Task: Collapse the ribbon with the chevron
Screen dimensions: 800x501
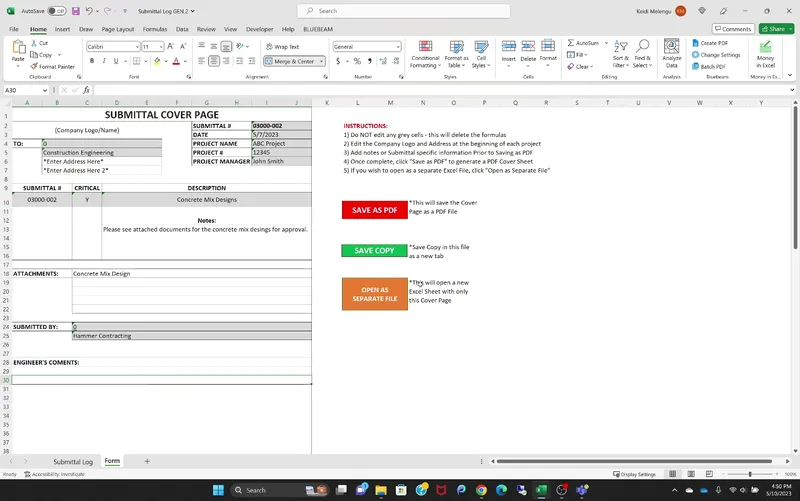Action: [790, 76]
